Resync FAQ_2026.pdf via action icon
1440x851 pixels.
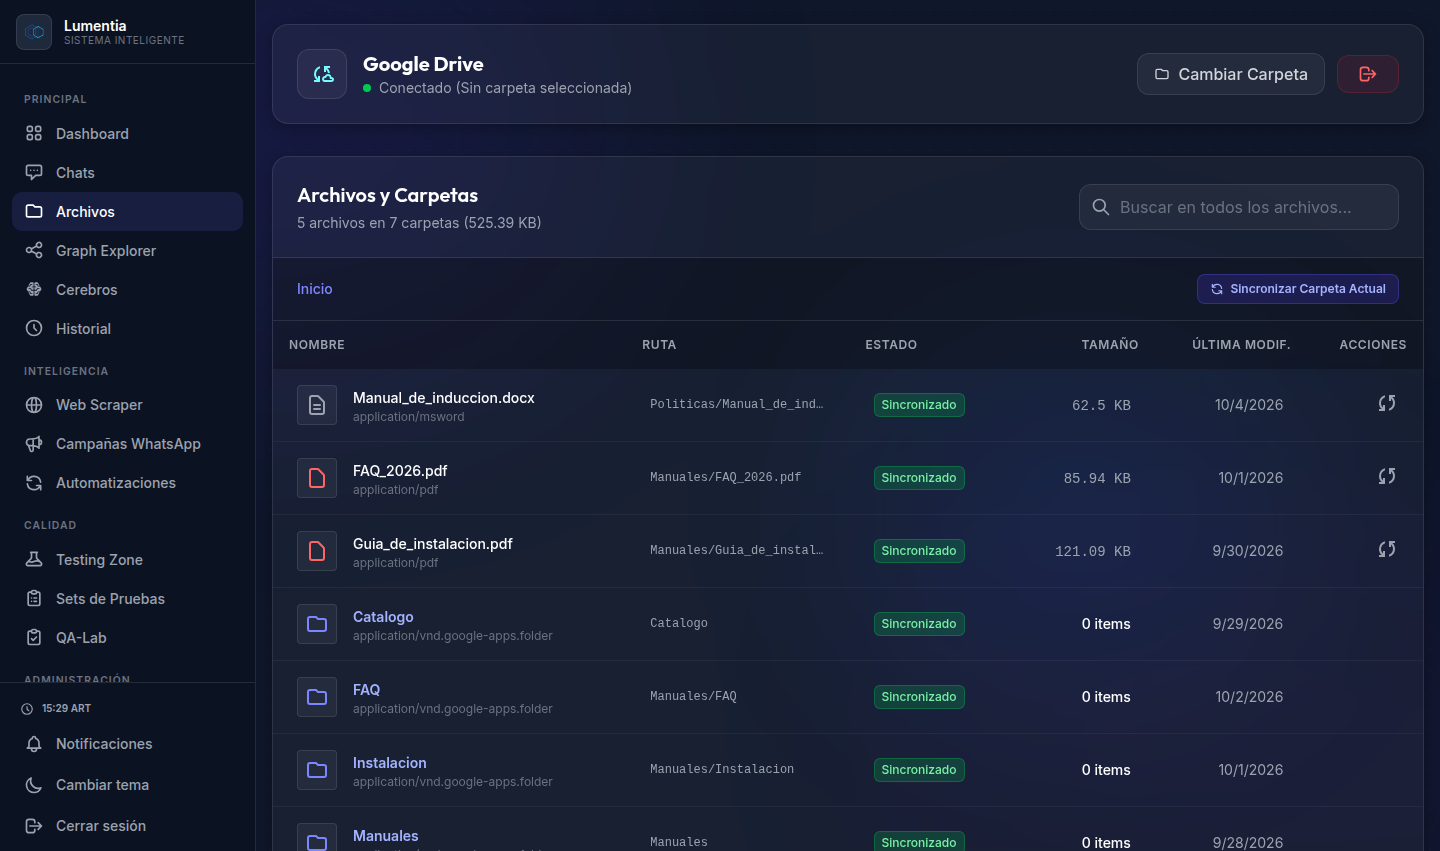click(x=1387, y=476)
